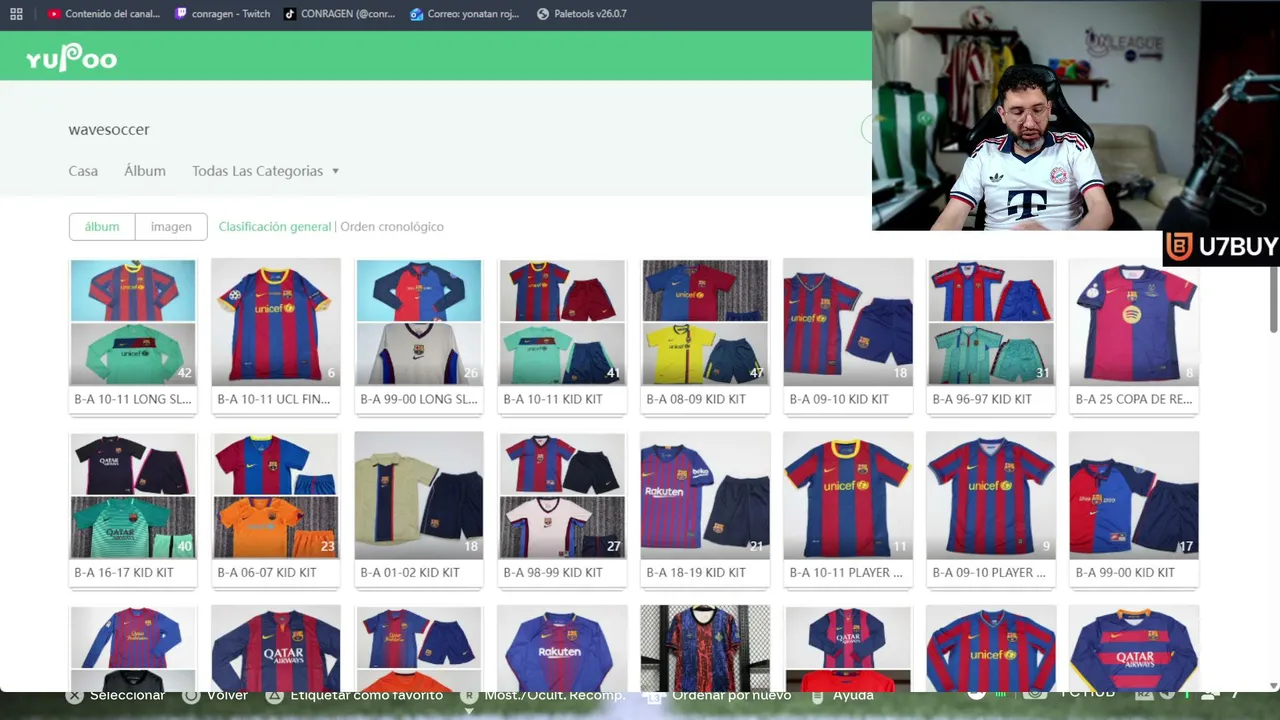
Task: Open the Paletools v26.0.7 bookmark
Action: point(581,14)
